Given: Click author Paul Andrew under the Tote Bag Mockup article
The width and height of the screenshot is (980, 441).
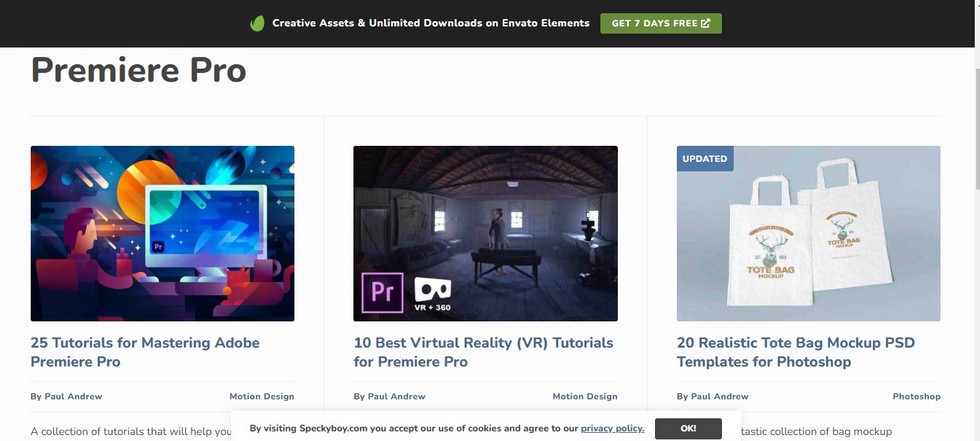Looking at the screenshot, I should tap(719, 396).
